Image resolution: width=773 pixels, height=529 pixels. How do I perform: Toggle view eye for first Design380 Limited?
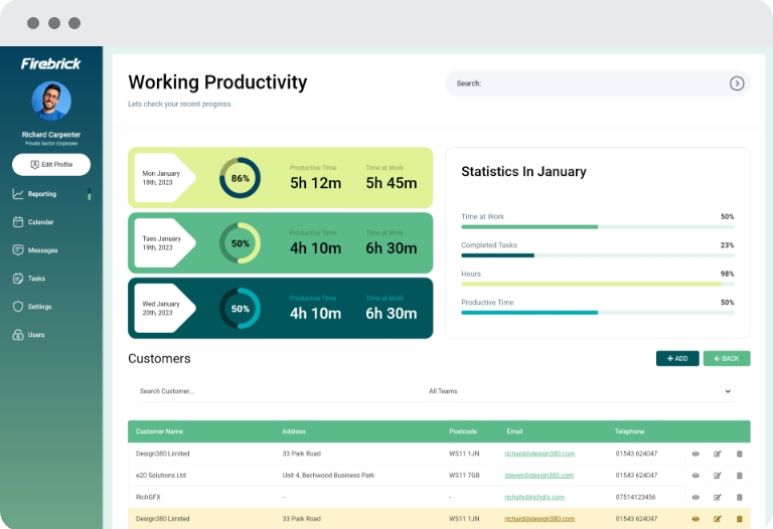tap(696, 454)
